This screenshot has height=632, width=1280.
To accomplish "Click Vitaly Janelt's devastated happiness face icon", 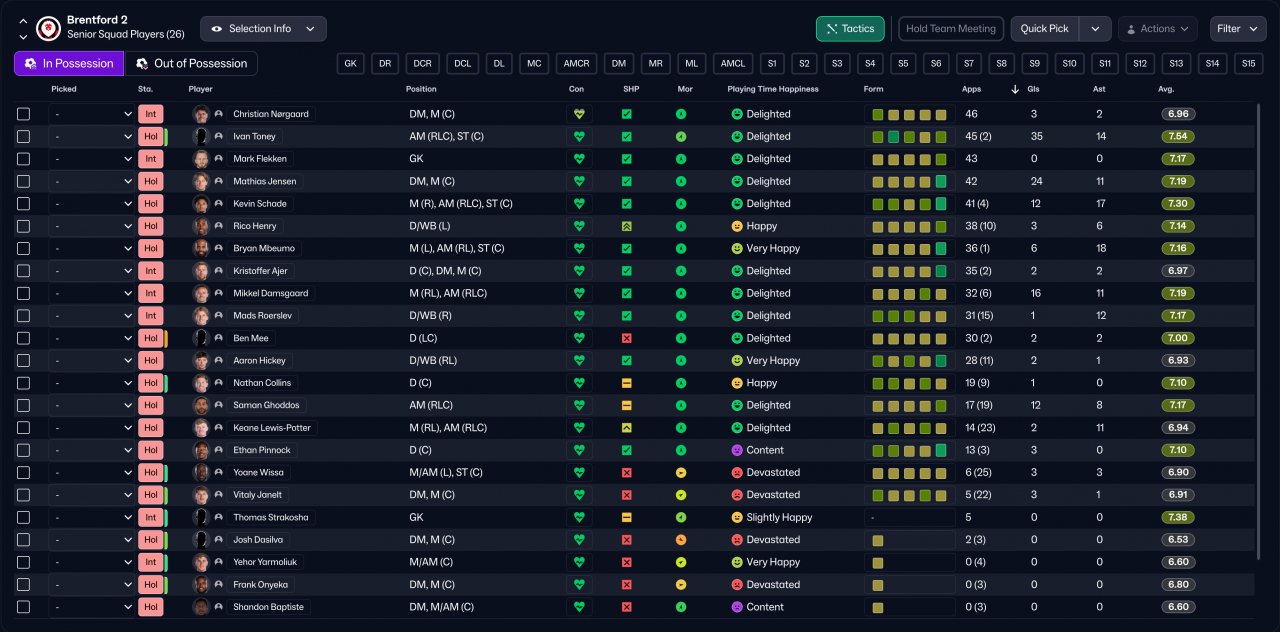I will tap(737, 495).
